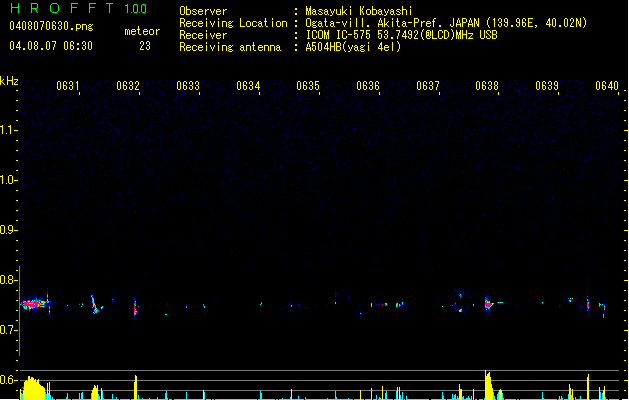Click the 0.6 kHz axis label
The height and width of the screenshot is (400, 629).
[9, 380]
